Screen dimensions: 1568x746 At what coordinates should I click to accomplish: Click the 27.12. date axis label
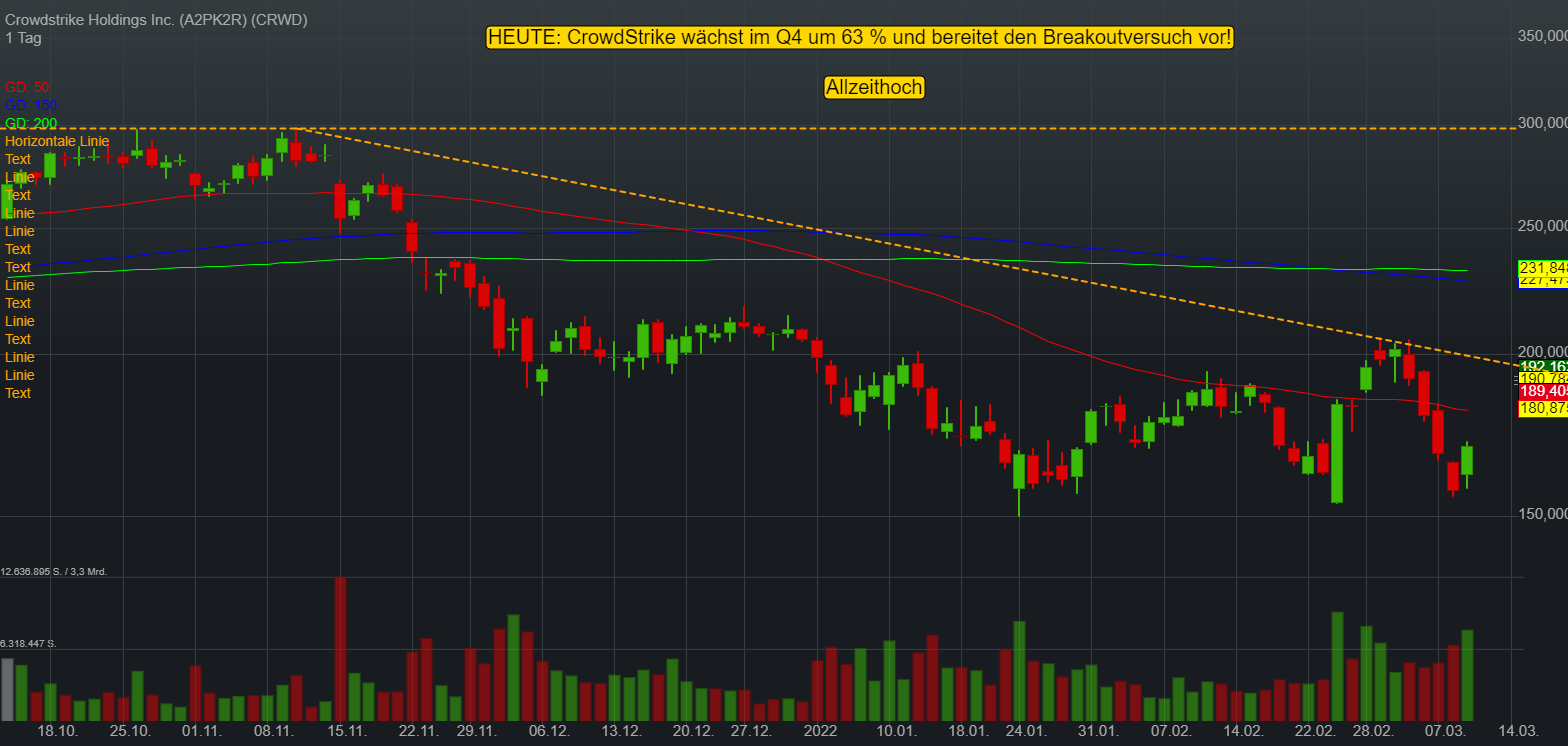point(751,732)
